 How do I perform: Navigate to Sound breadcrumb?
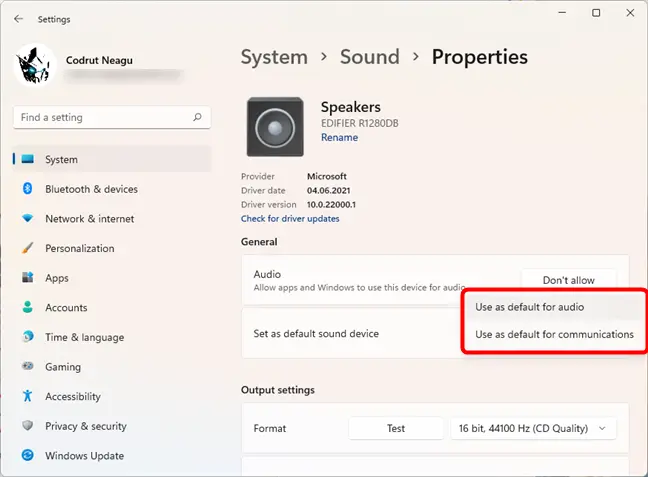point(369,57)
